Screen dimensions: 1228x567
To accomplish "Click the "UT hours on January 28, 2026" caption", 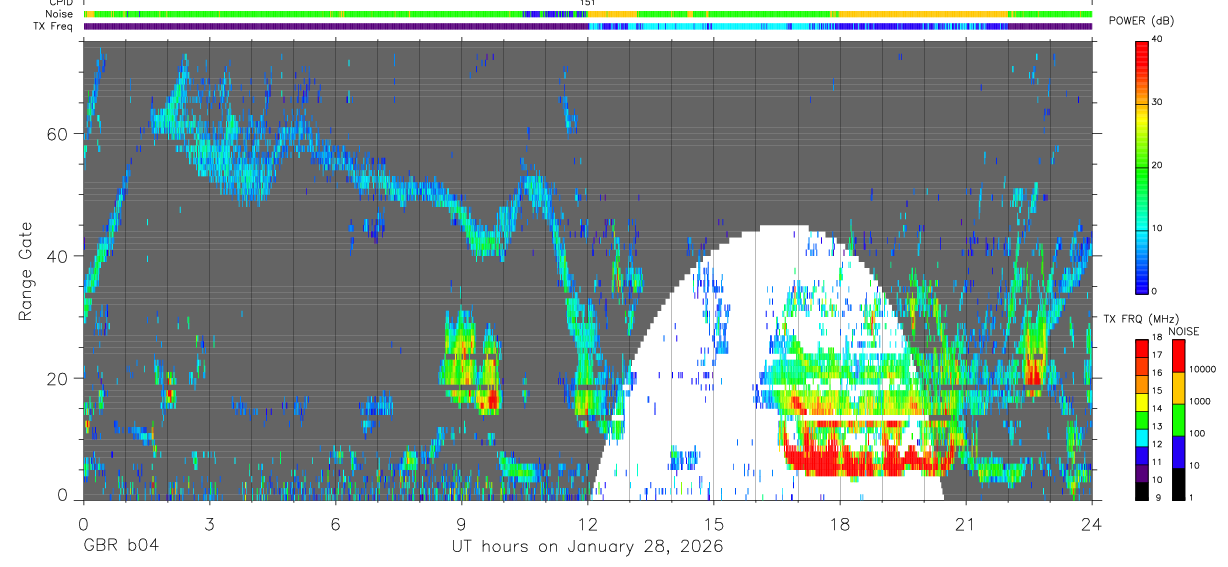I will click(x=587, y=546).
